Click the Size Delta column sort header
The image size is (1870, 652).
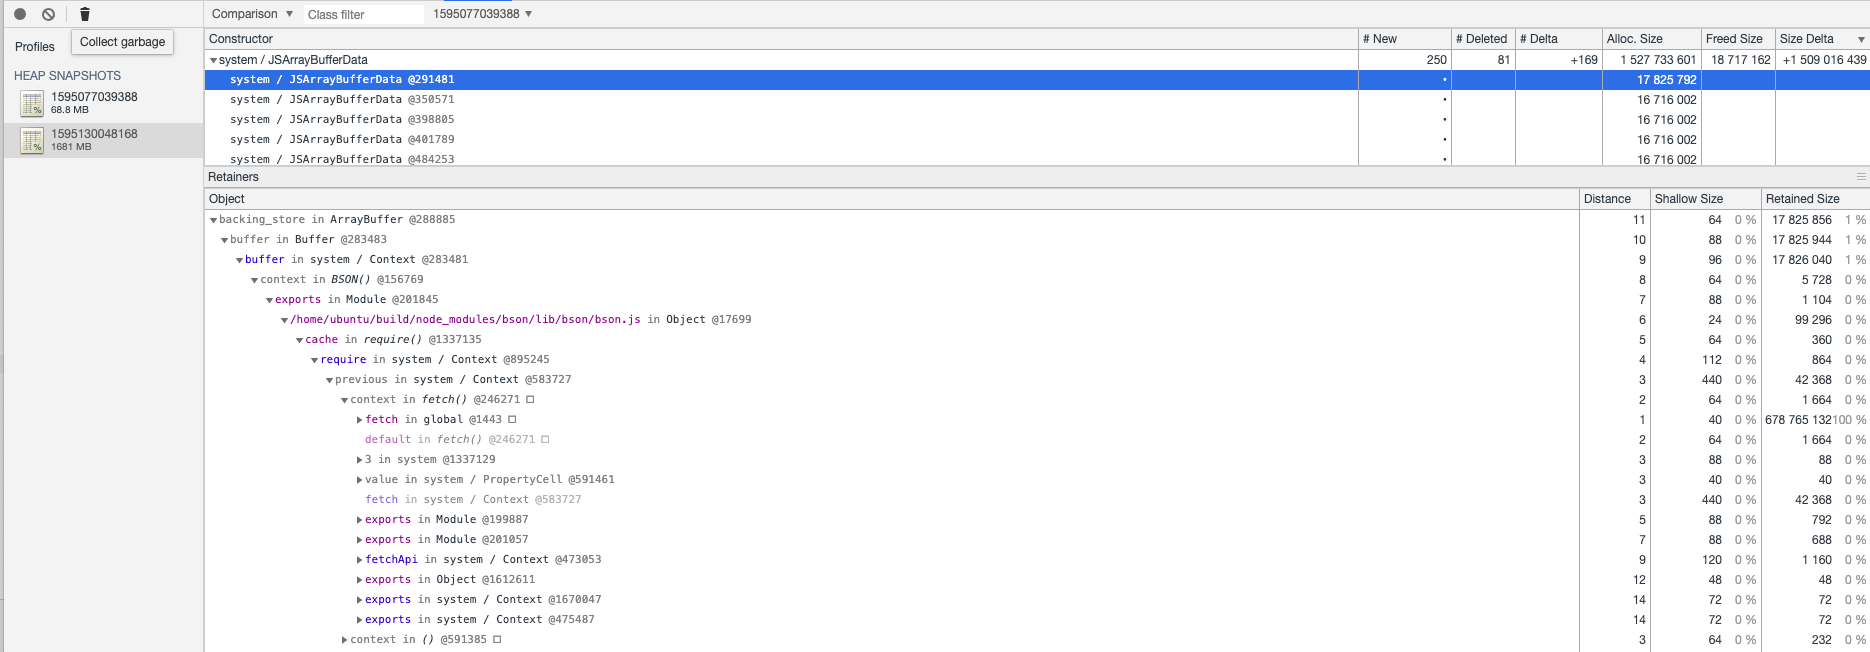(x=1822, y=39)
